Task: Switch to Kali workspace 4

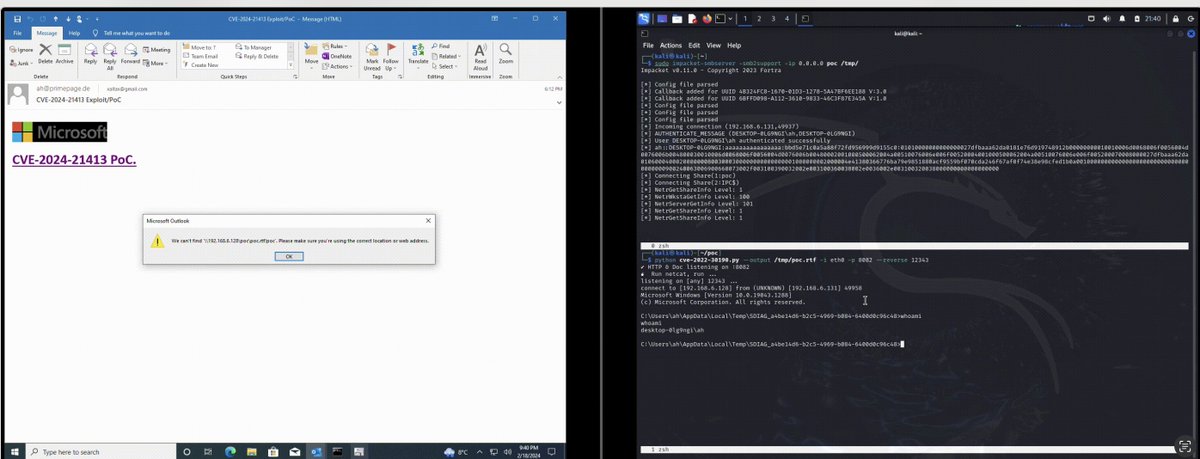Action: (788, 18)
